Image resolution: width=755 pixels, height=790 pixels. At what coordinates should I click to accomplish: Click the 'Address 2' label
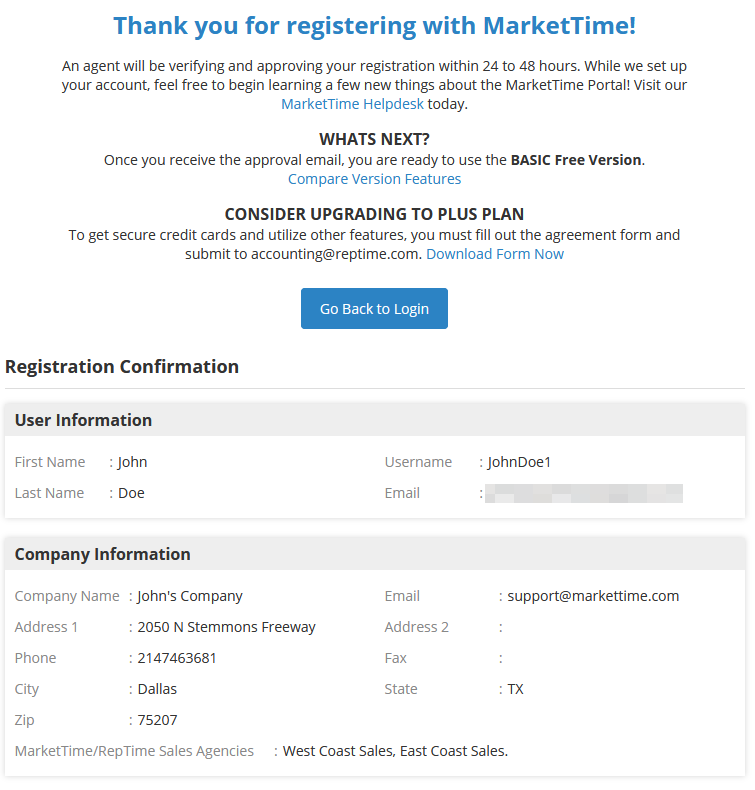417,627
